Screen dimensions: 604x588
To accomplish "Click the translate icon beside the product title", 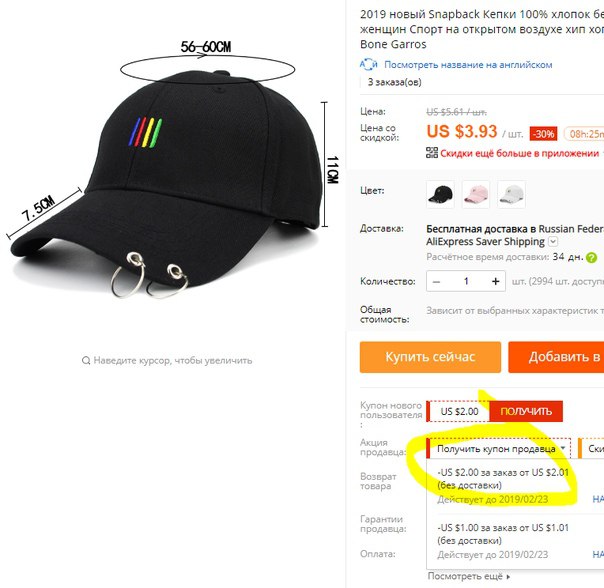I will 368,64.
